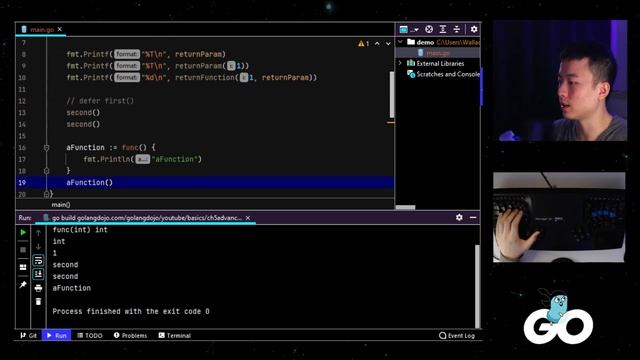Viewport: 640px width, 360px height.
Task: Click fold end marker at line 20
Action: point(47,194)
